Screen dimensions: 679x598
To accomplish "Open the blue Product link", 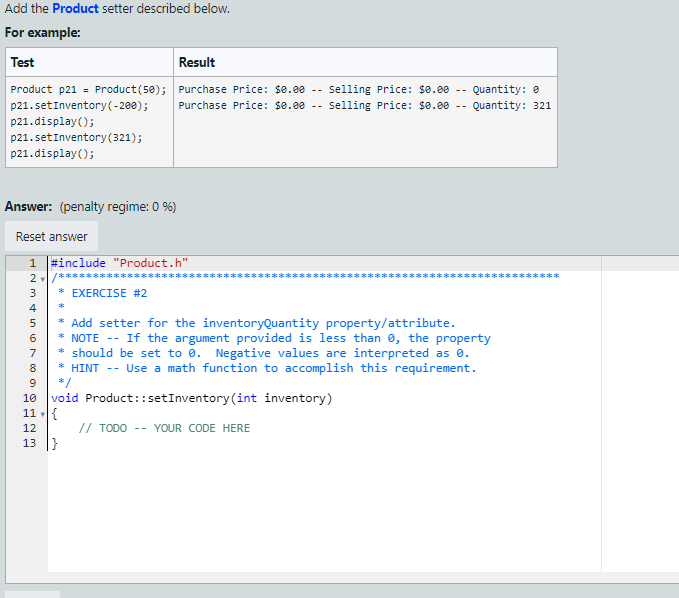I will coord(75,8).
